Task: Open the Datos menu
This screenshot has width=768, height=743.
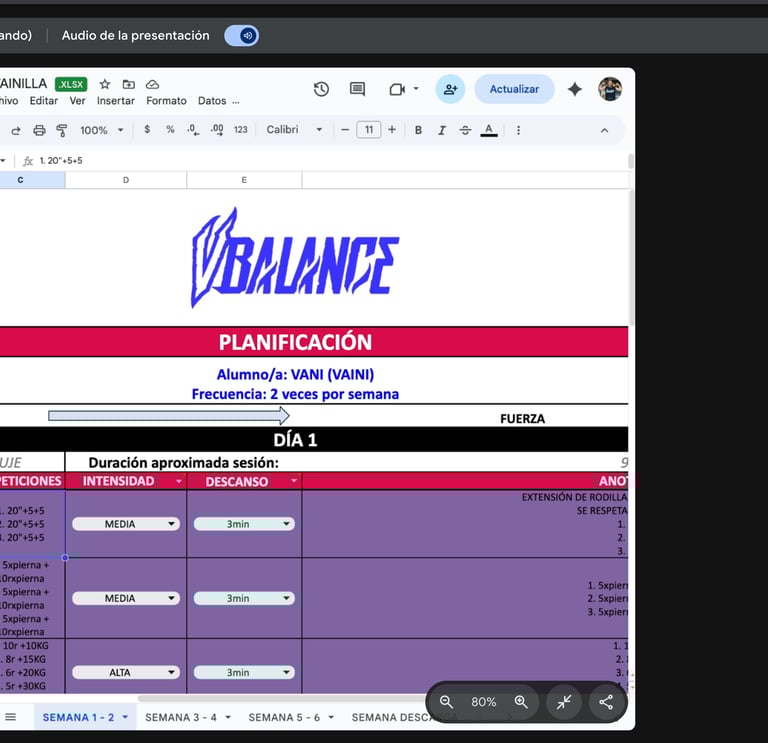Action: (212, 101)
